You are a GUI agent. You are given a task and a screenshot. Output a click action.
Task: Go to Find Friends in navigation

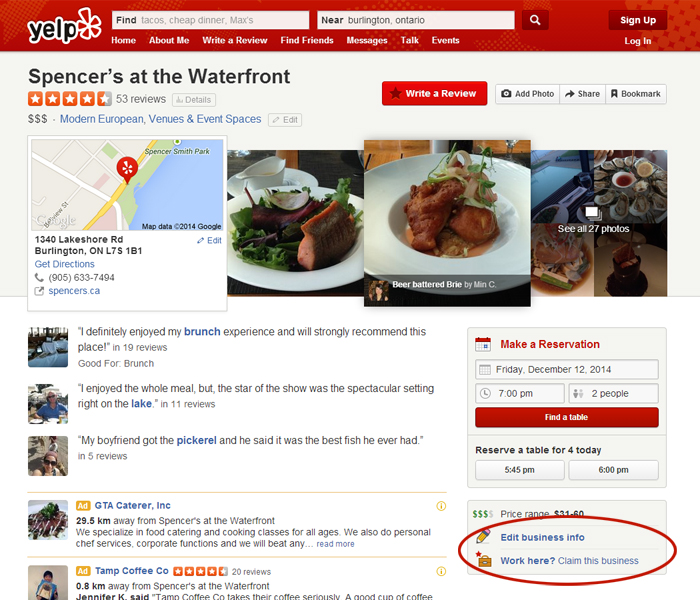click(x=307, y=40)
